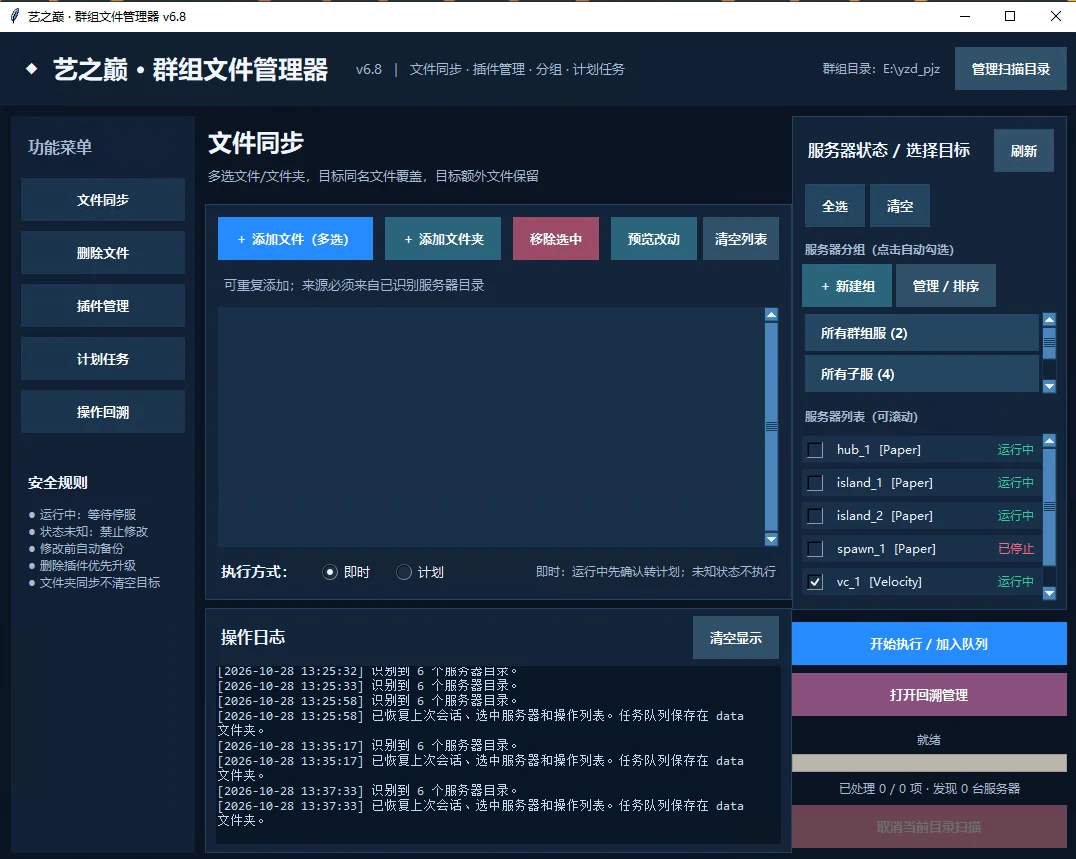1076x859 pixels.
Task: Open 操作回溯 in the function menu
Action: pyautogui.click(x=103, y=412)
